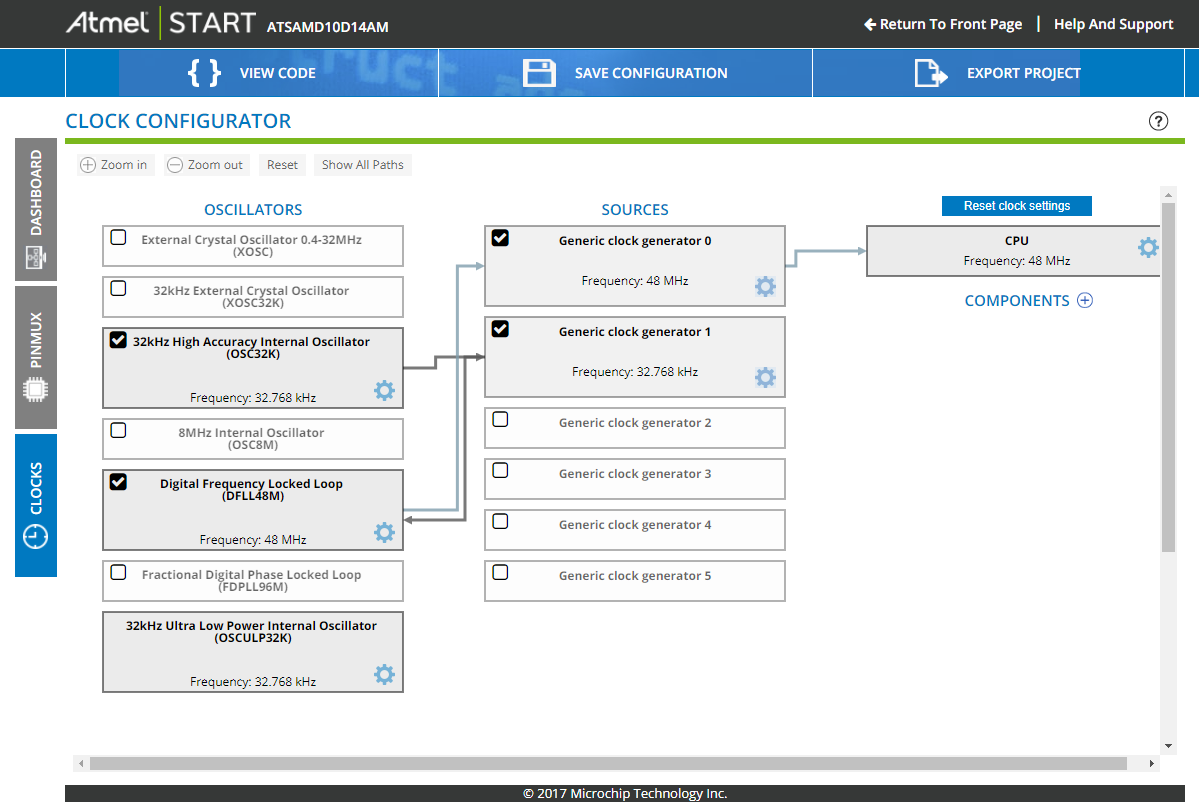Open DFLL48M oscillator settings gear
The image size is (1199, 802).
point(384,532)
